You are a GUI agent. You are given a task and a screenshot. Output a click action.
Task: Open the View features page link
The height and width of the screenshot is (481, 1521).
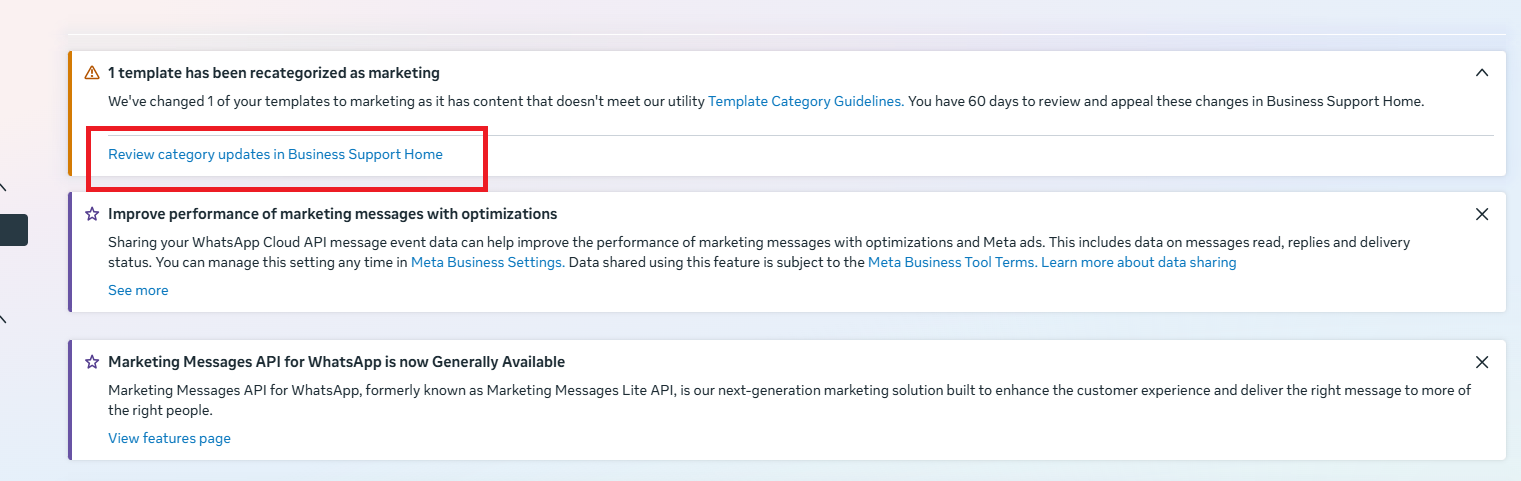tap(169, 438)
